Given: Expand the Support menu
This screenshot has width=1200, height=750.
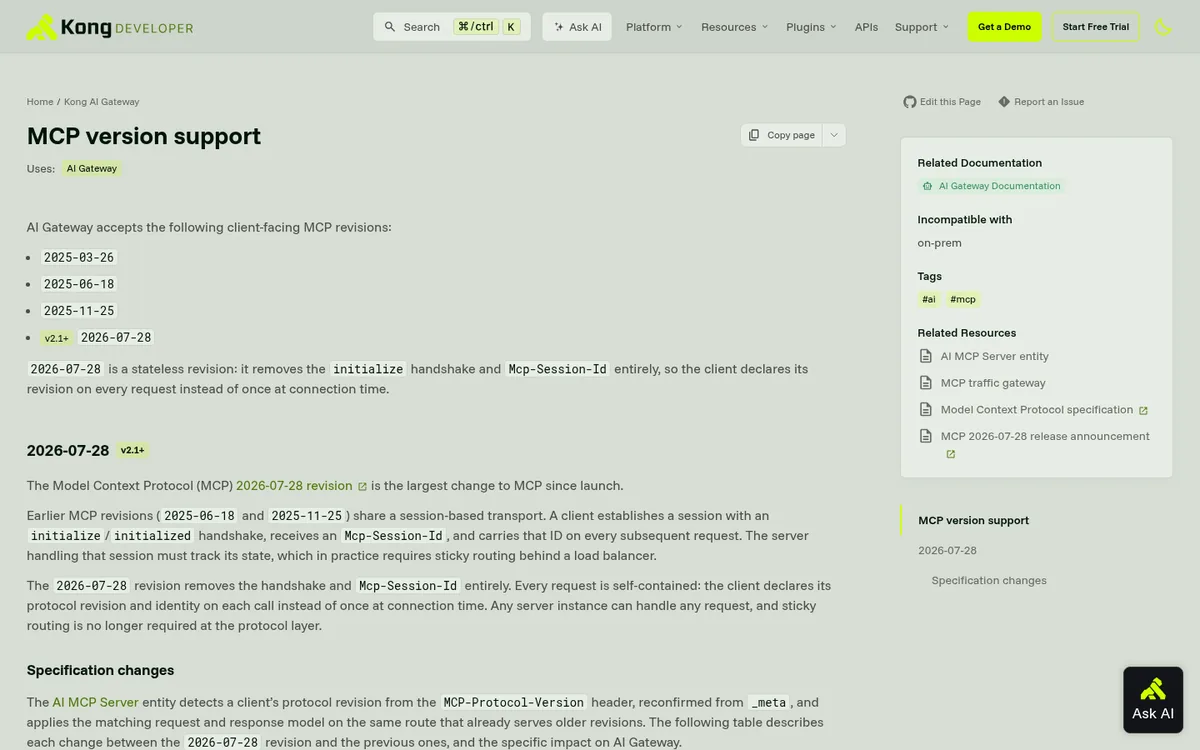Looking at the screenshot, I should coord(922,27).
